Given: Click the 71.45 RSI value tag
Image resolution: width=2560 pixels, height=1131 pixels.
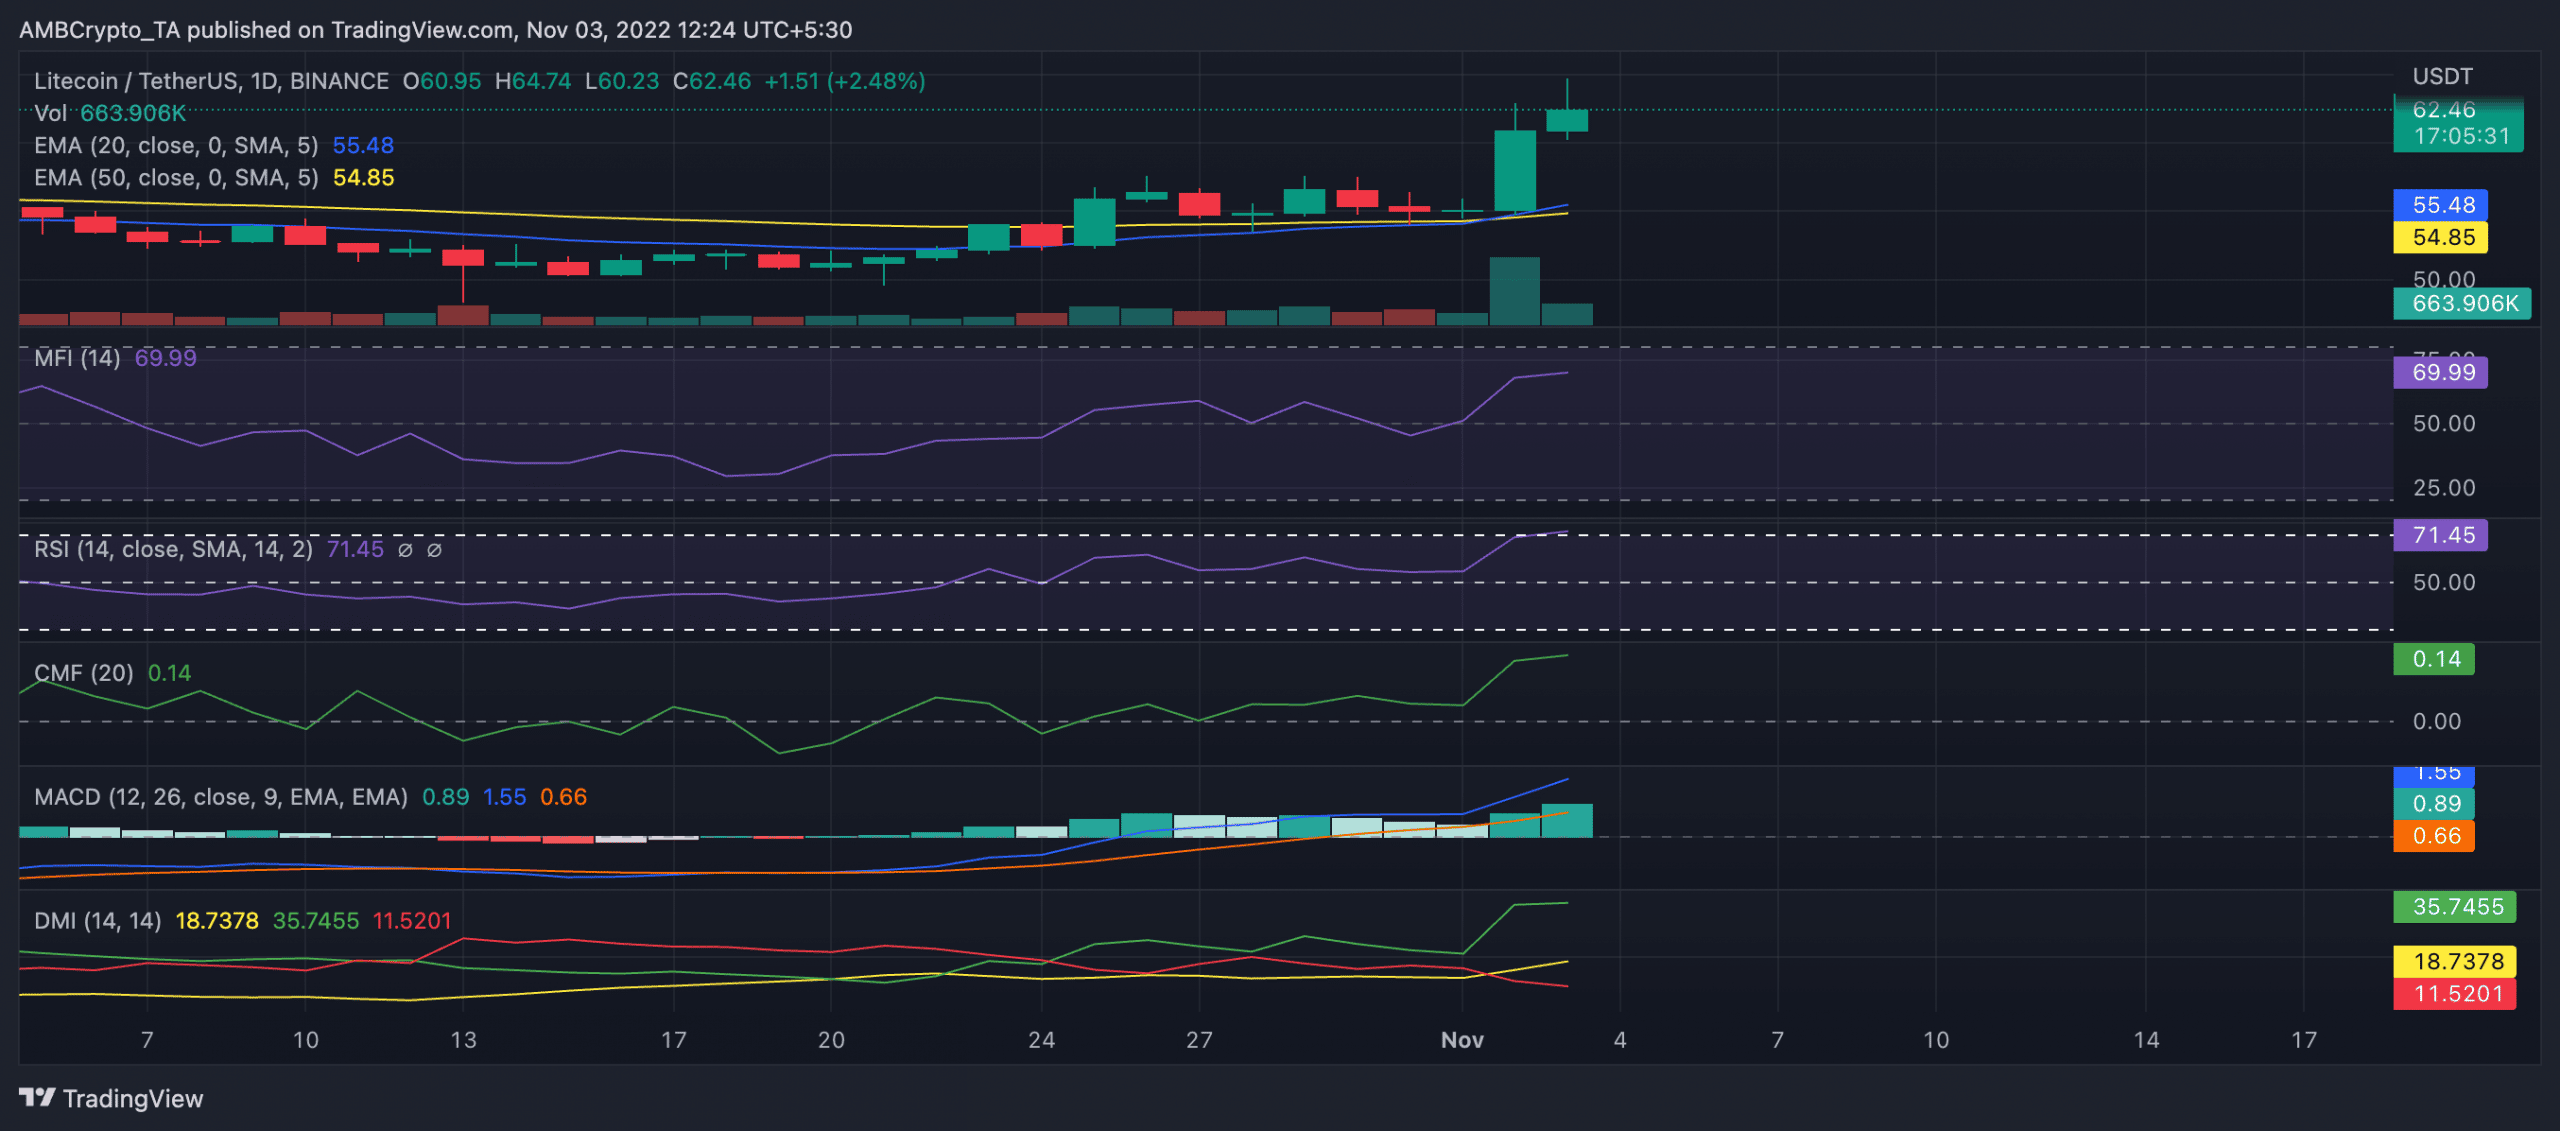Looking at the screenshot, I should pos(2440,535).
